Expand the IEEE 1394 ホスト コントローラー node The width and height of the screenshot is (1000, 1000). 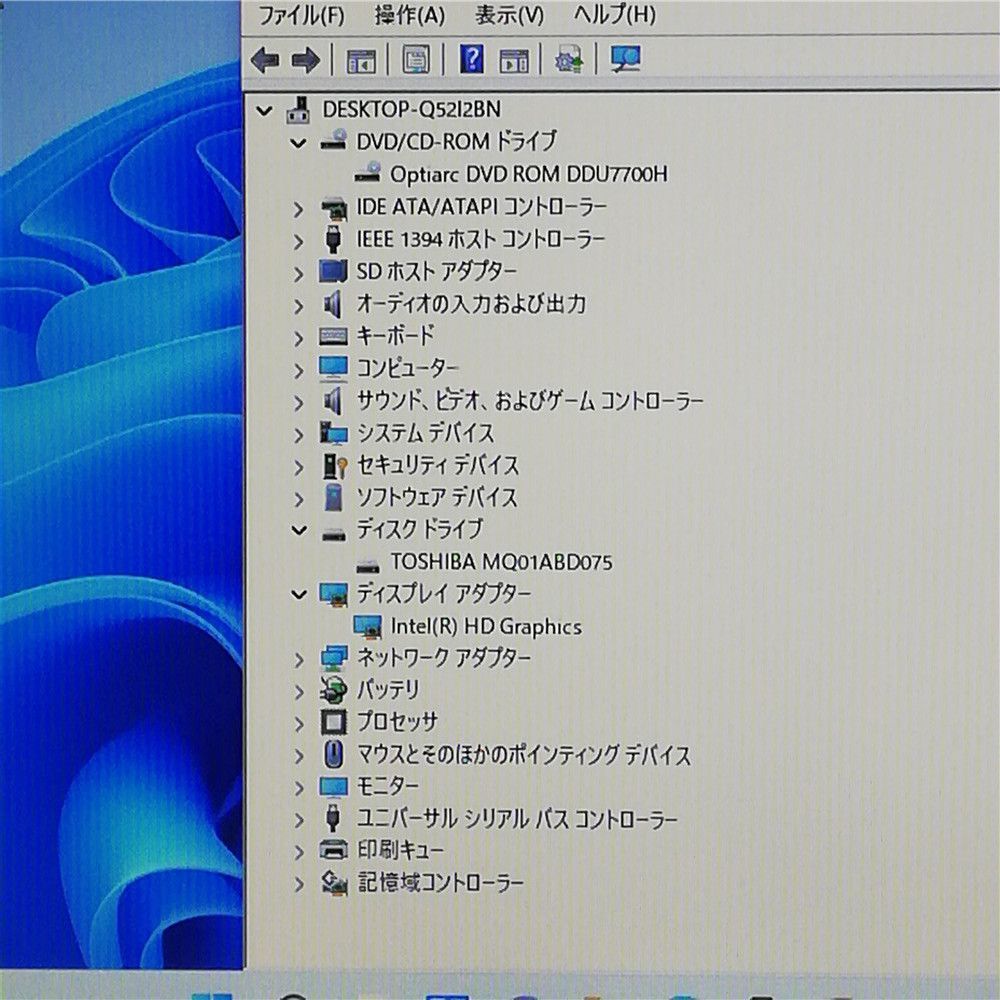[298, 241]
